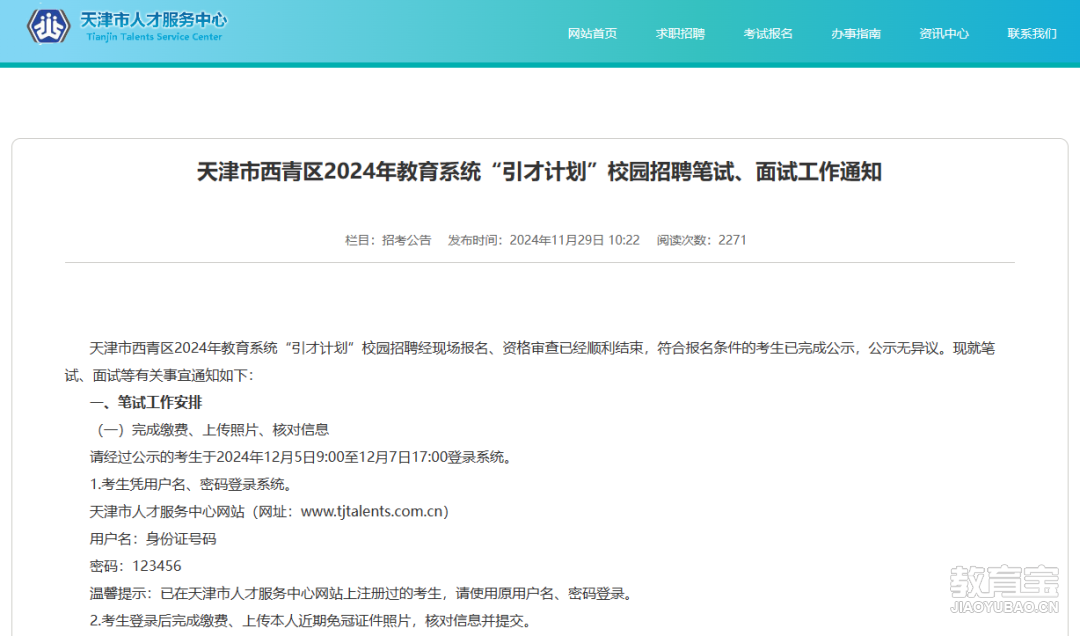Click the 阅读次数：2271 counter
Screen dimensions: 1080x636
click(701, 240)
